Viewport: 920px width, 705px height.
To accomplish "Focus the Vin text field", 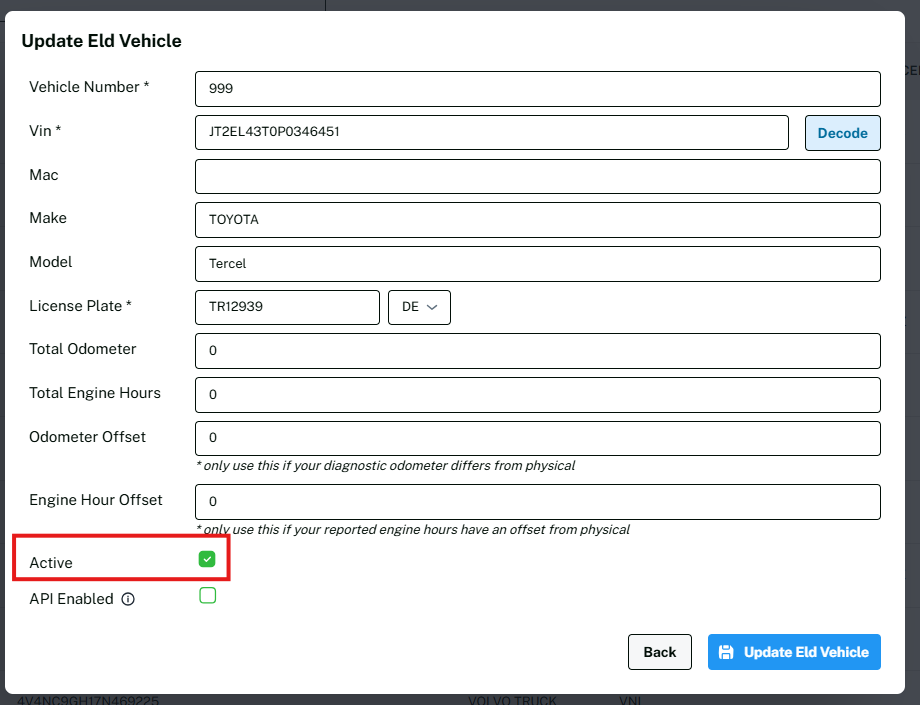I will pos(491,132).
